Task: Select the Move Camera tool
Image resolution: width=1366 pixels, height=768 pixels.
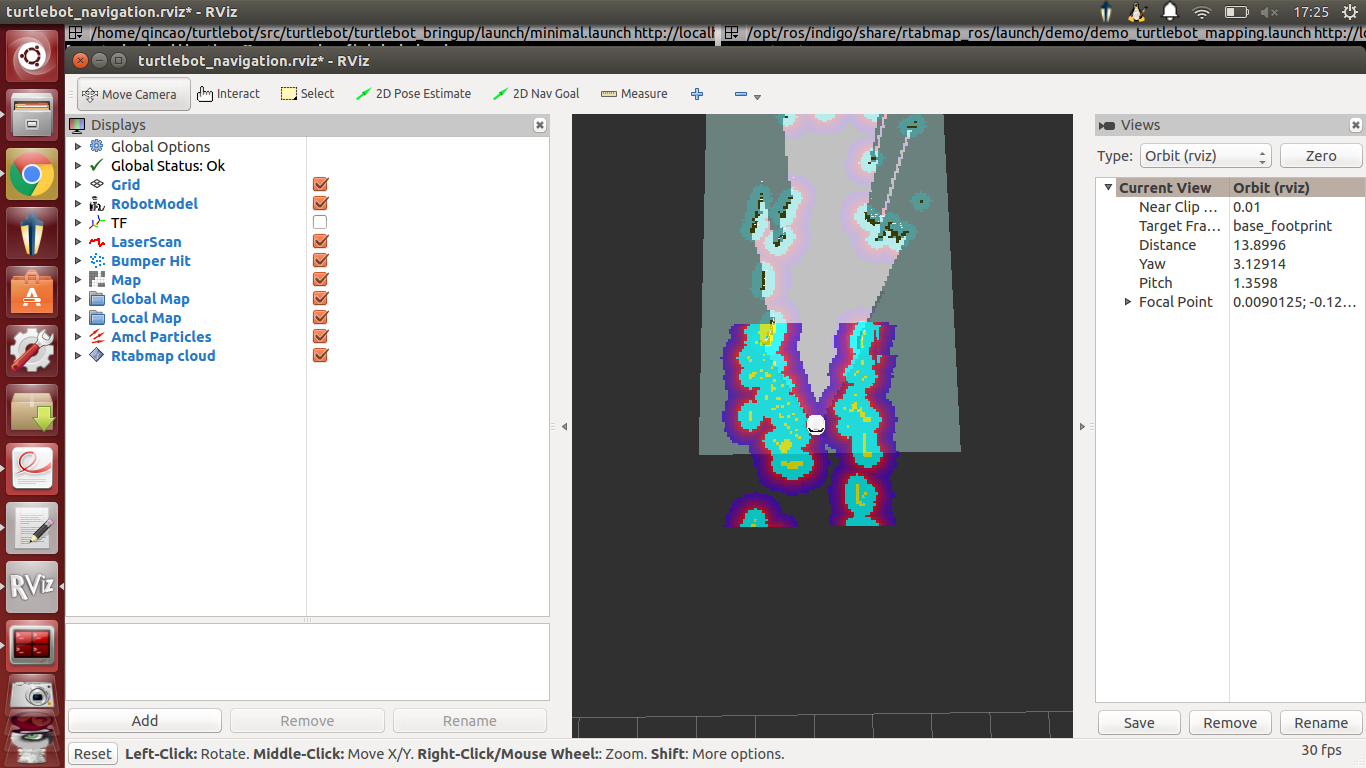Action: pyautogui.click(x=133, y=94)
